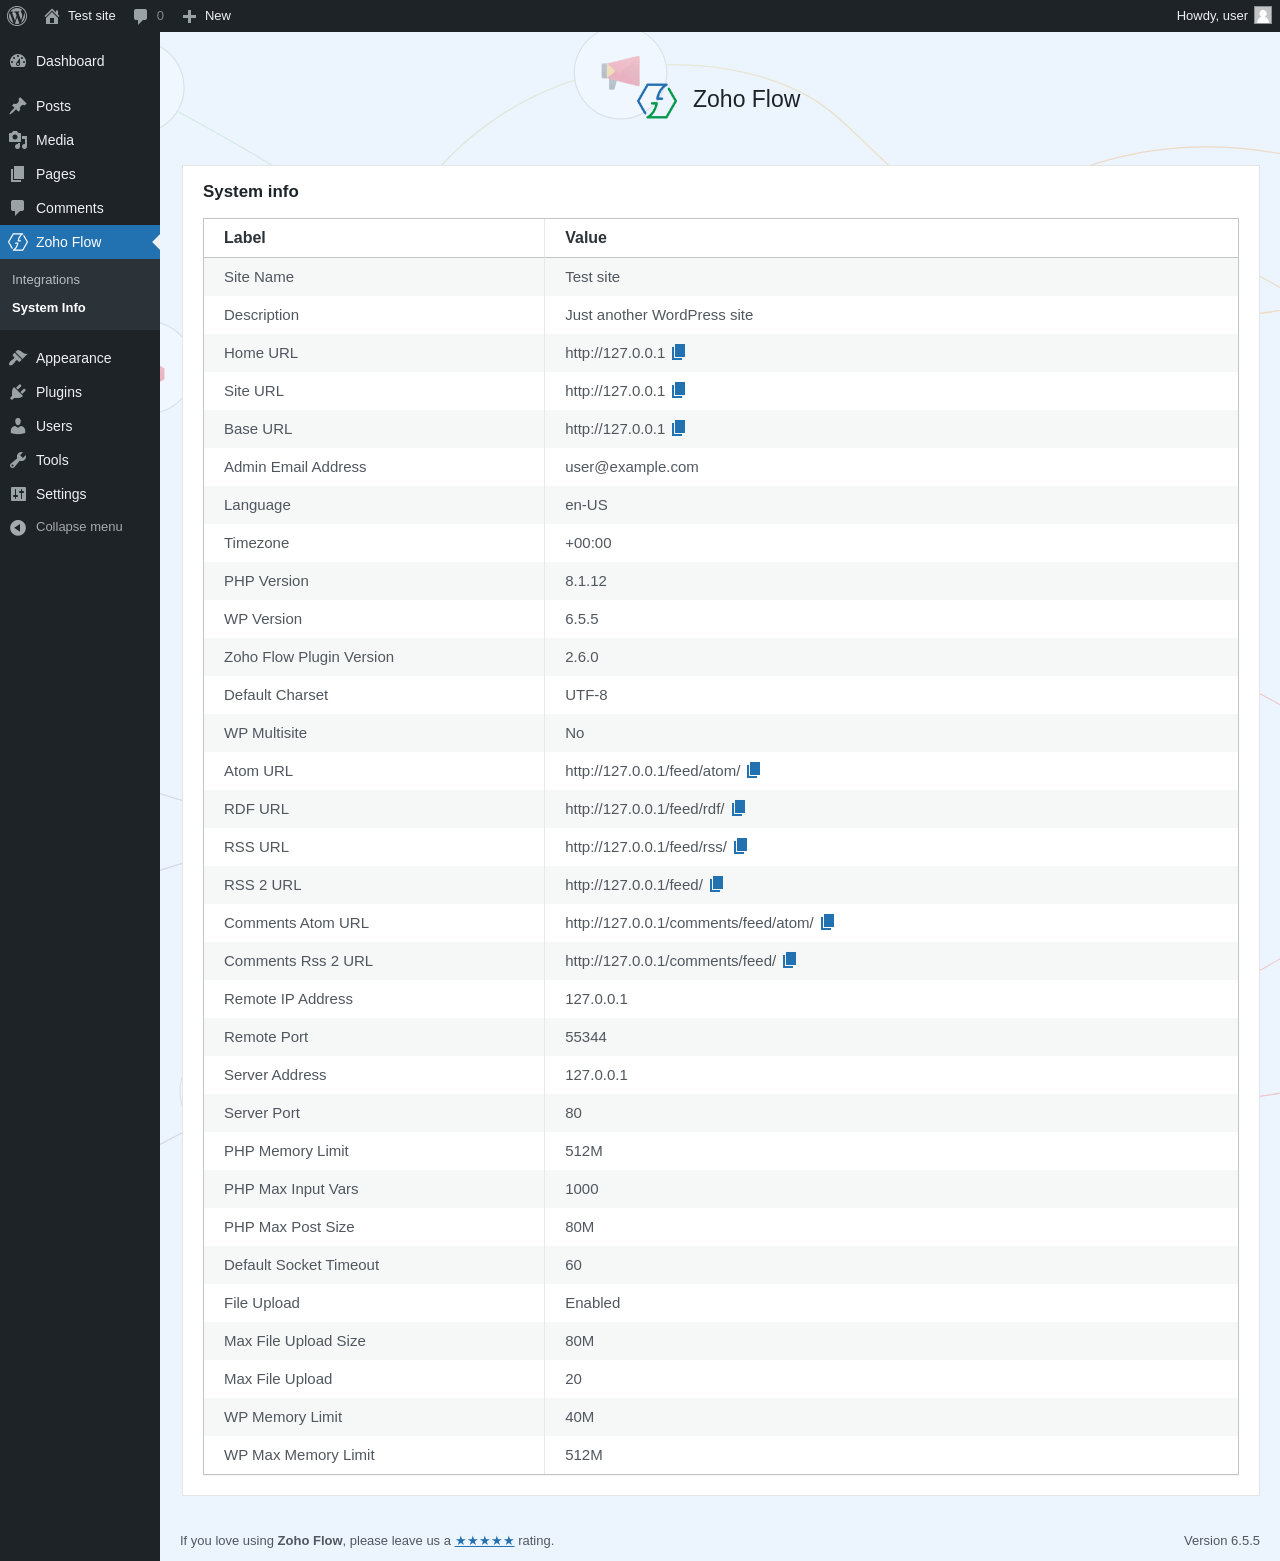Click the plus icon next to New
Image resolution: width=1280 pixels, height=1561 pixels.
pos(189,16)
